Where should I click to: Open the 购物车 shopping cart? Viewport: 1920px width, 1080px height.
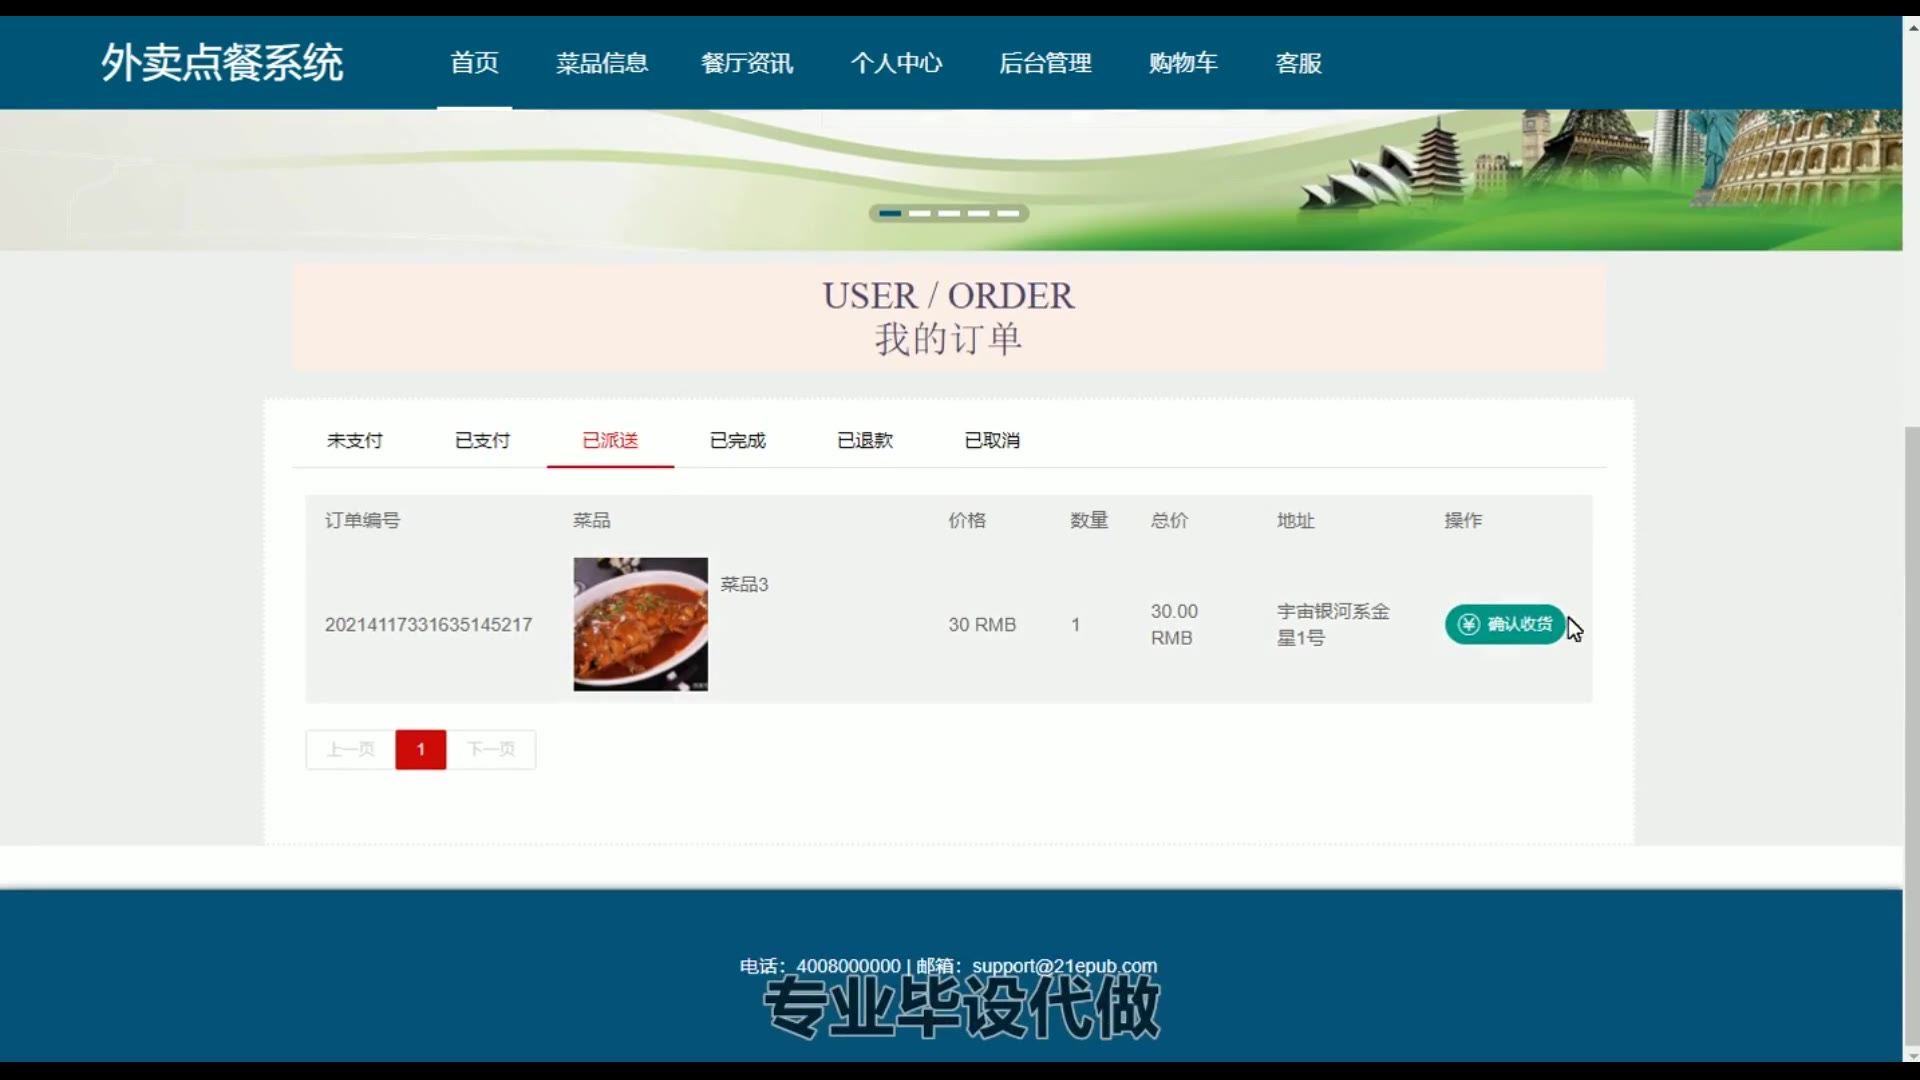tap(1183, 63)
